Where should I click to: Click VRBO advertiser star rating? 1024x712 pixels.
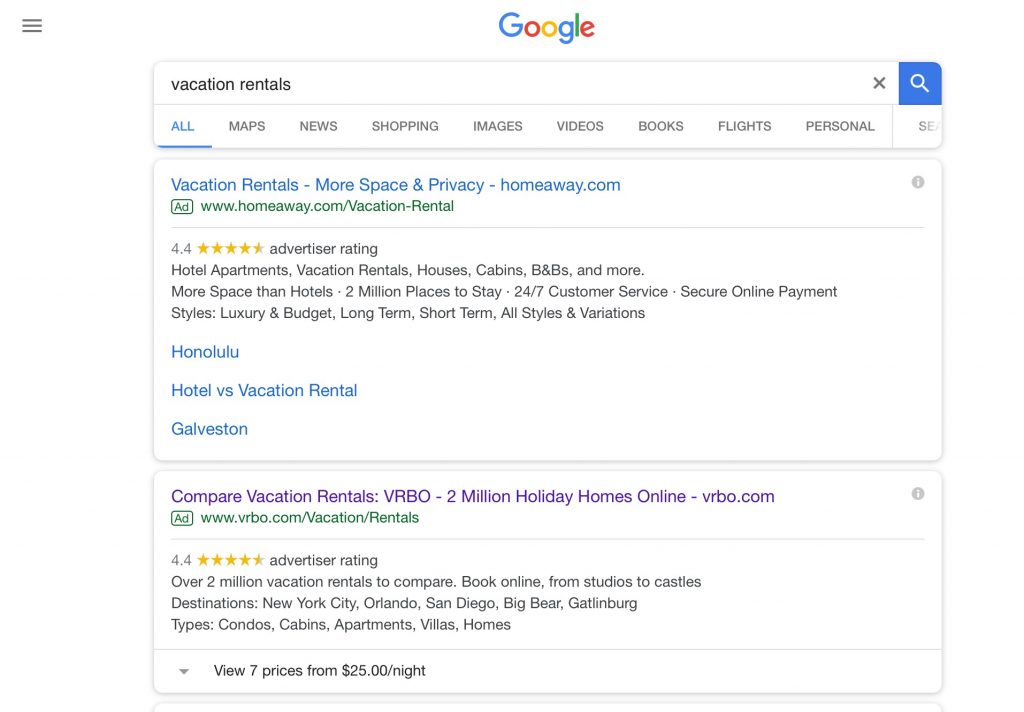pyautogui.click(x=231, y=560)
